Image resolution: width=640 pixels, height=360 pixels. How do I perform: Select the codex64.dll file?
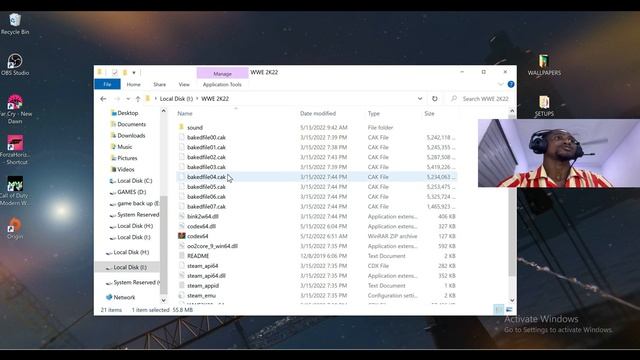pyautogui.click(x=201, y=226)
